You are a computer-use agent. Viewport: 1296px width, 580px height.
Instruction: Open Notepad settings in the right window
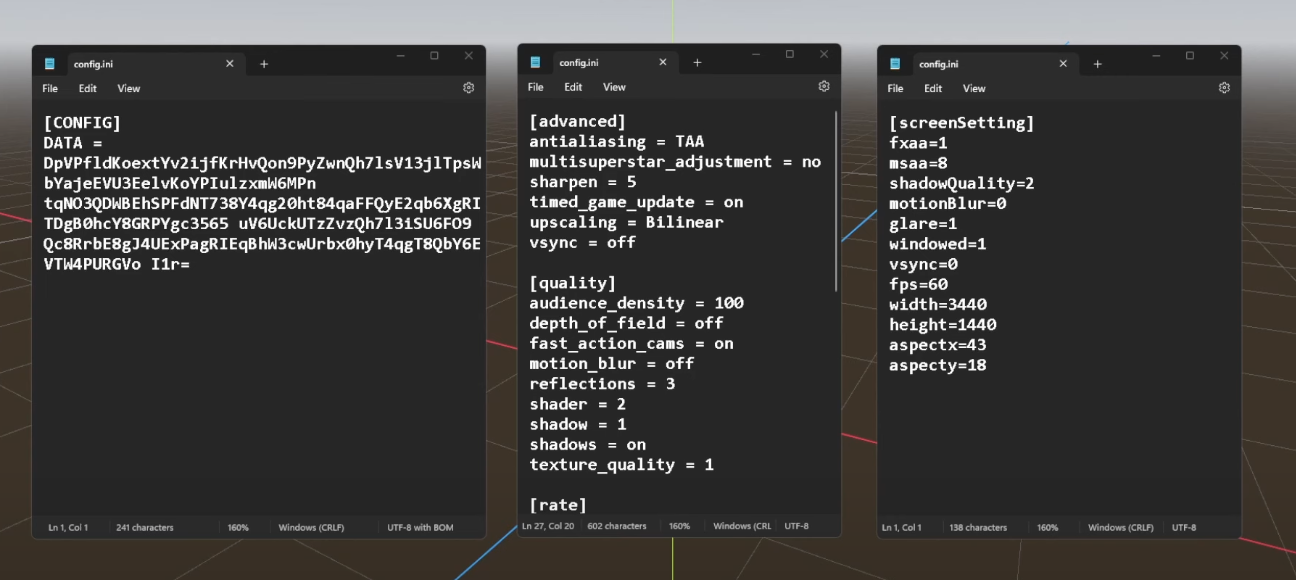(1224, 88)
